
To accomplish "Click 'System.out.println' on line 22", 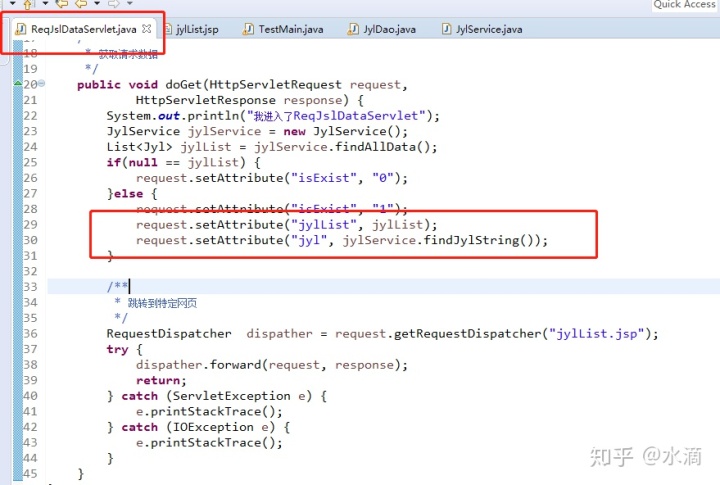I will point(173,116).
